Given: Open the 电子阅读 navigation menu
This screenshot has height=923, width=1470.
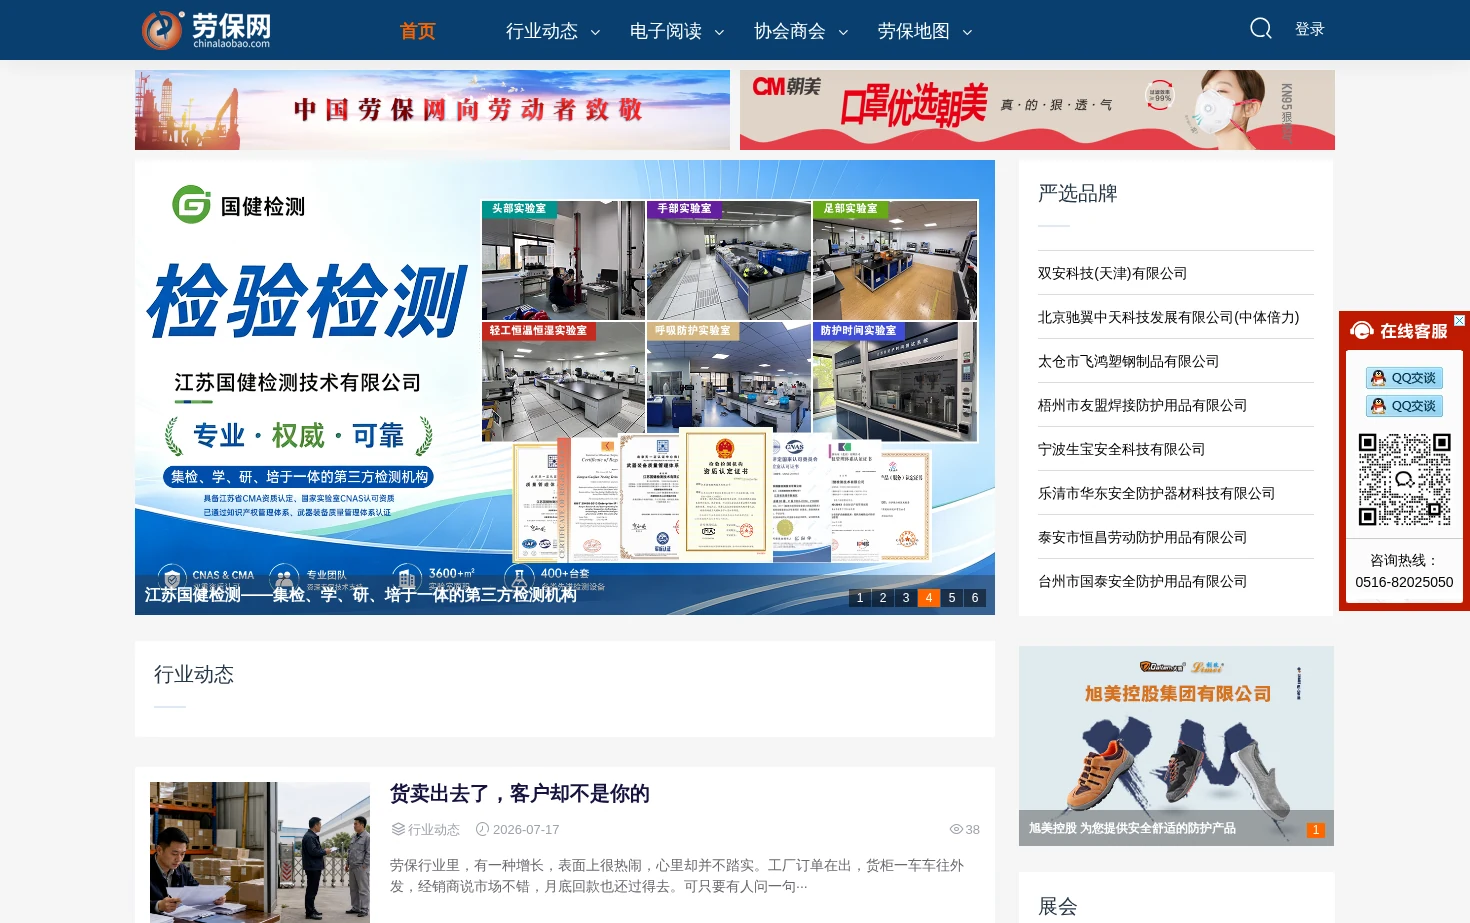Looking at the screenshot, I should (666, 31).
